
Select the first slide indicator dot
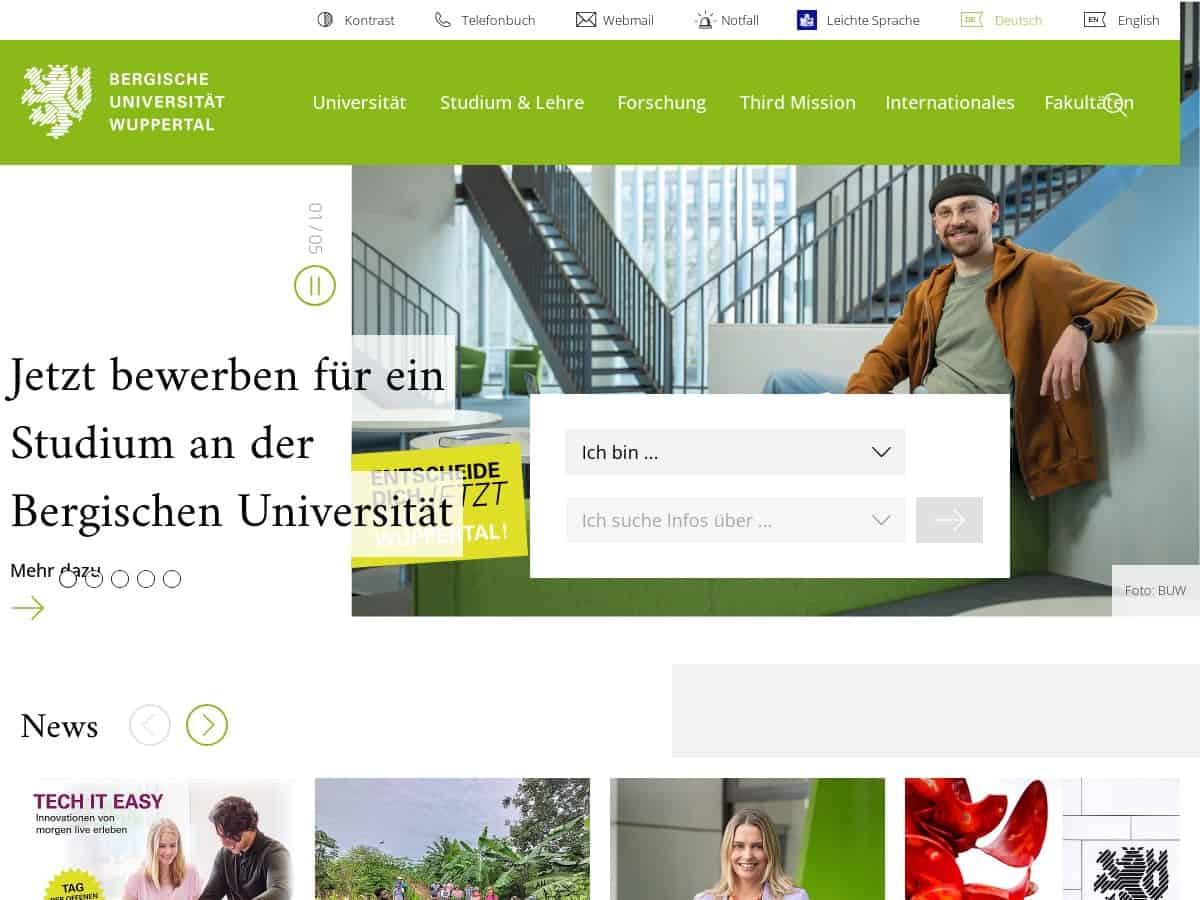tap(68, 579)
